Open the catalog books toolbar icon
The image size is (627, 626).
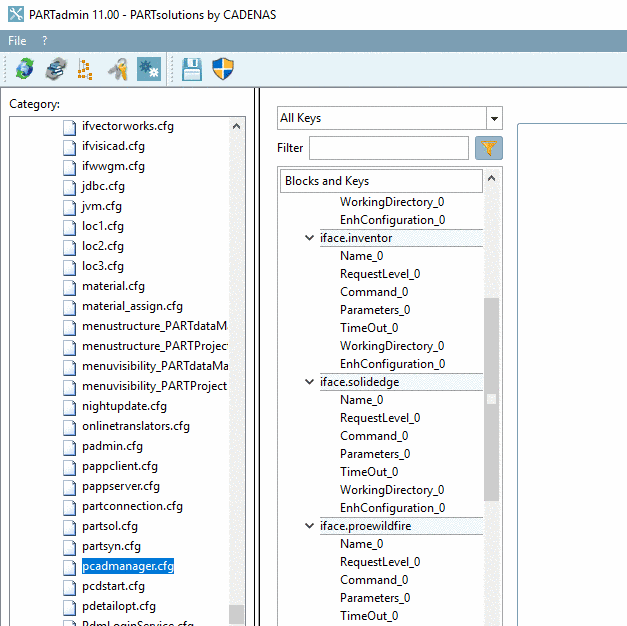56,69
